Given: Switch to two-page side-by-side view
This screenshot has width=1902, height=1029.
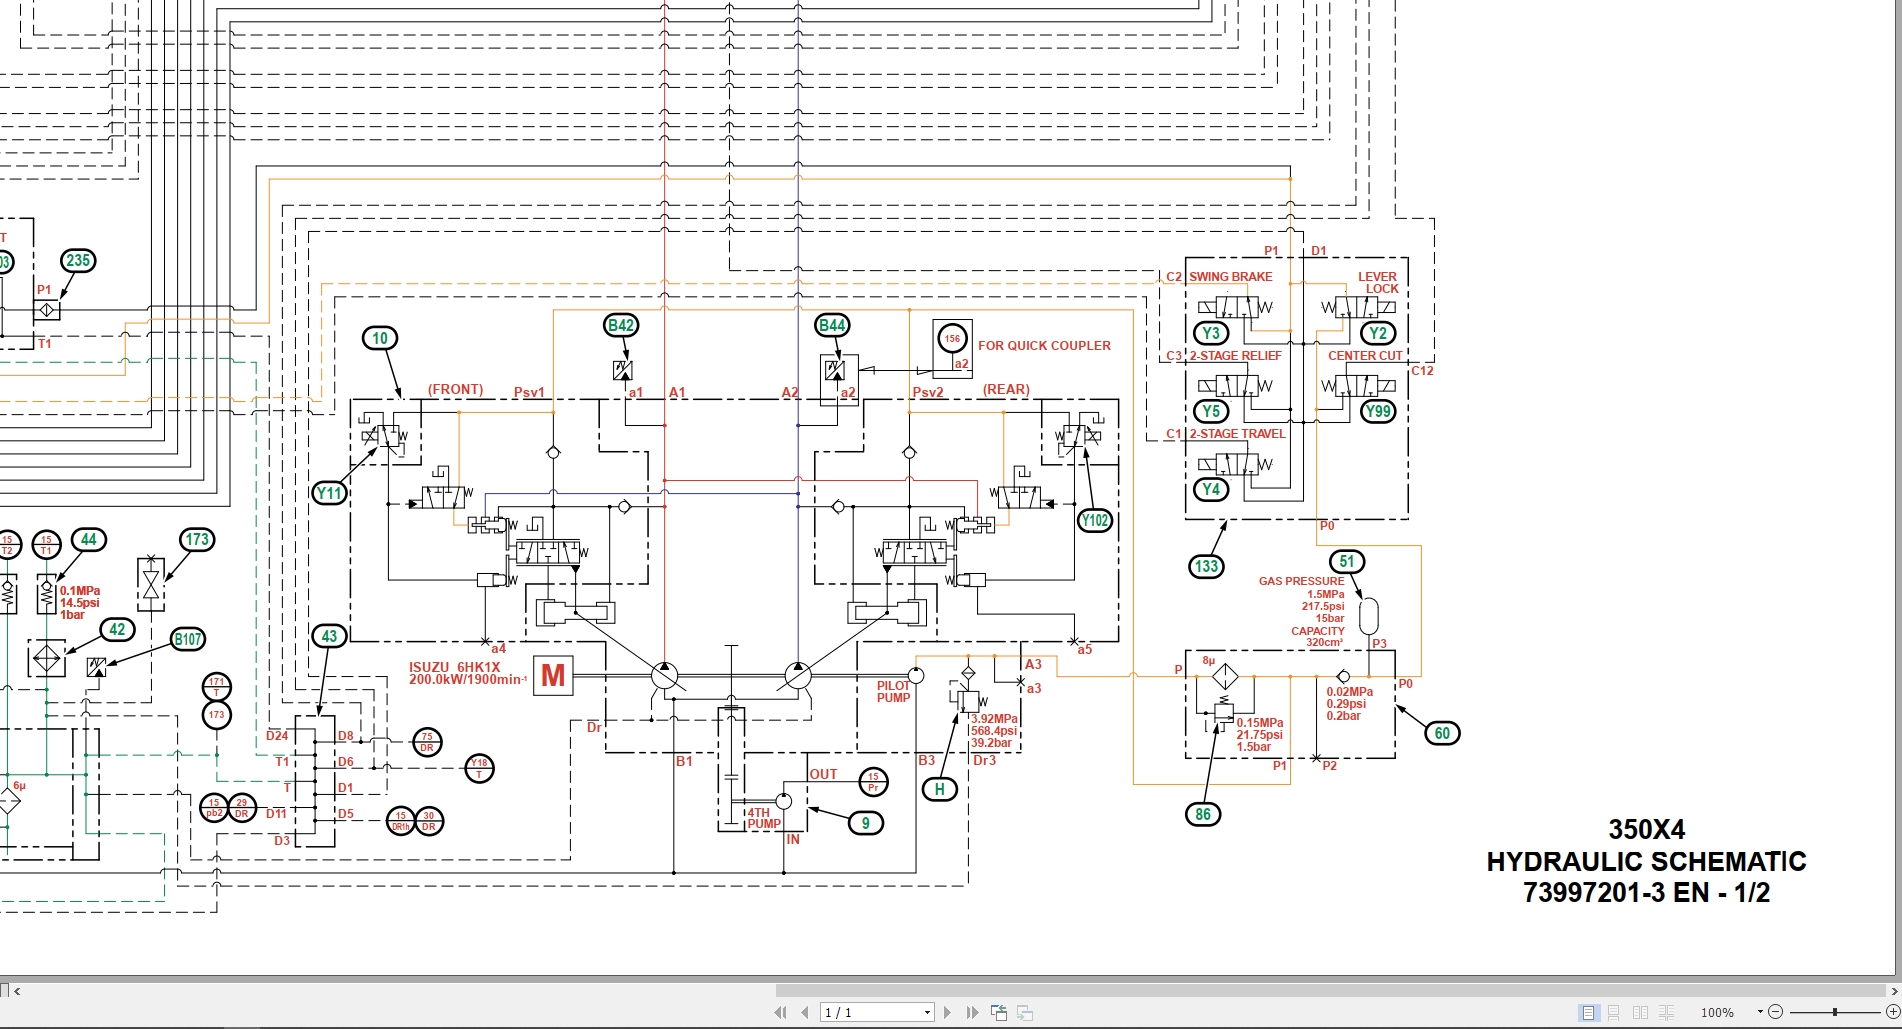Looking at the screenshot, I should 1639,1012.
